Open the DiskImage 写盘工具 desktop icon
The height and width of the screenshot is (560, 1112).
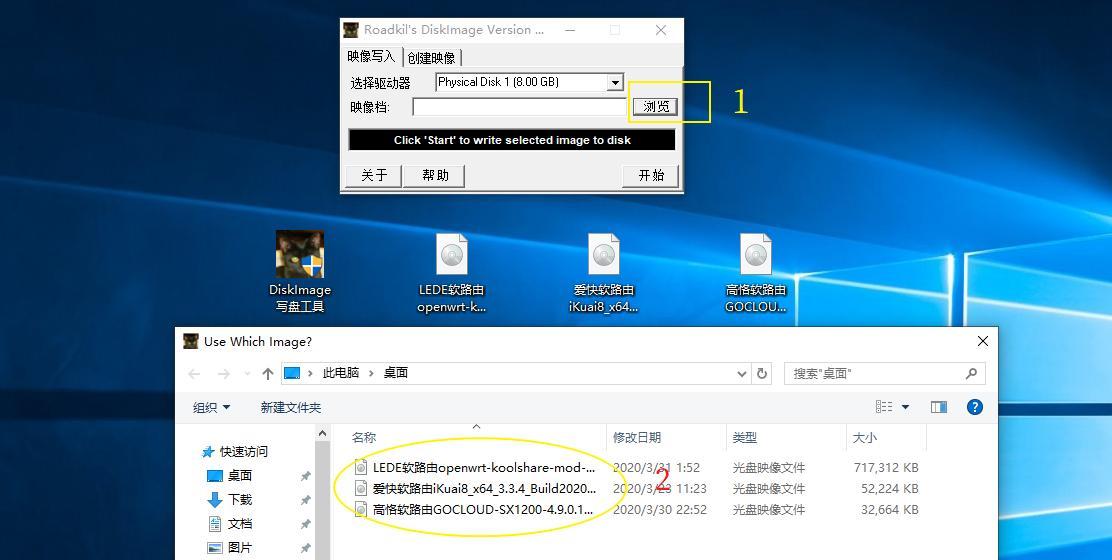(x=300, y=273)
